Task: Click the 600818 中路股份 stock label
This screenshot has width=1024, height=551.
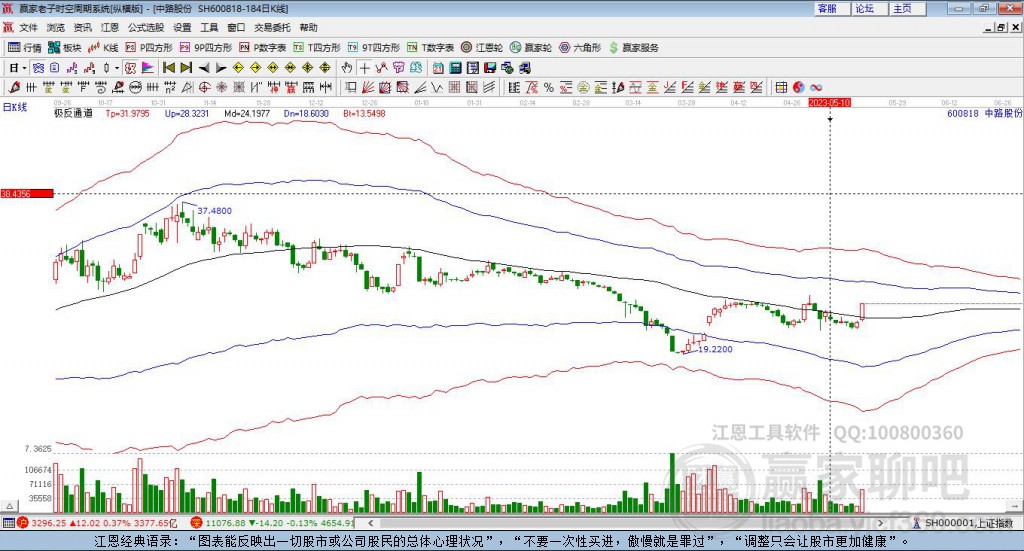Action: click(984, 113)
